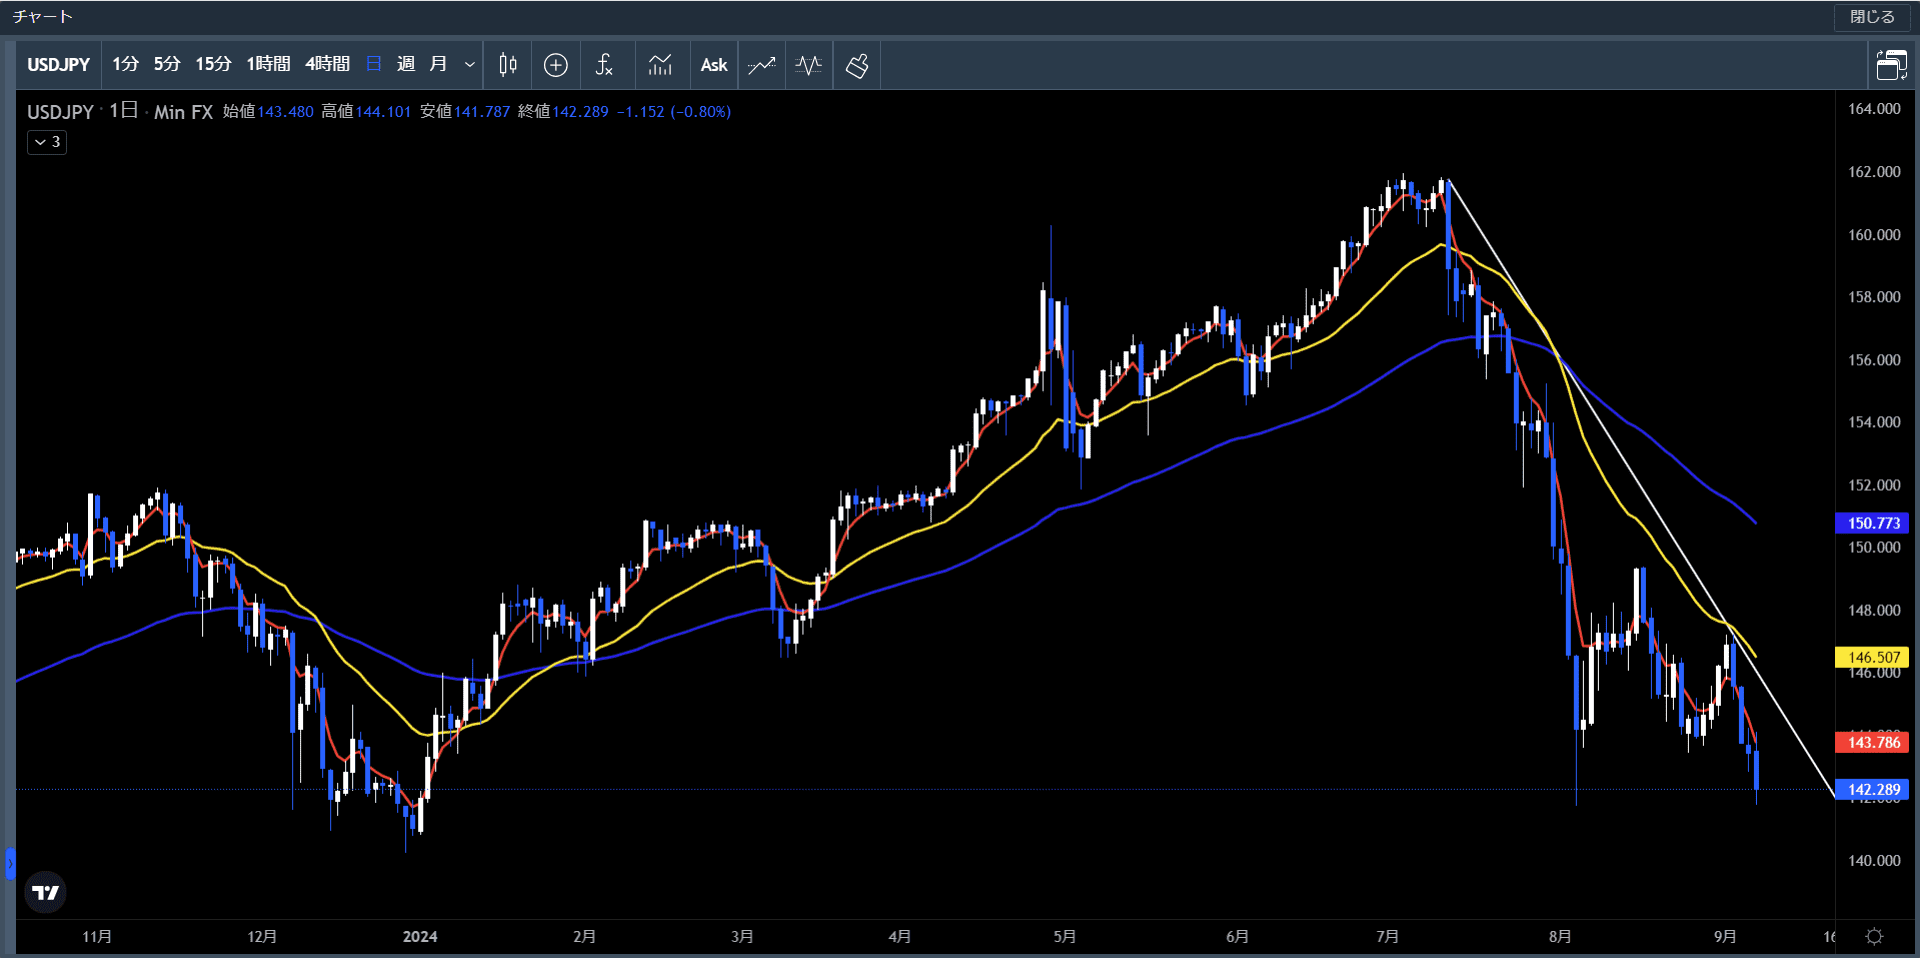This screenshot has width=1920, height=958.
Task: Select the 月 monthly timeframe
Action: point(438,65)
